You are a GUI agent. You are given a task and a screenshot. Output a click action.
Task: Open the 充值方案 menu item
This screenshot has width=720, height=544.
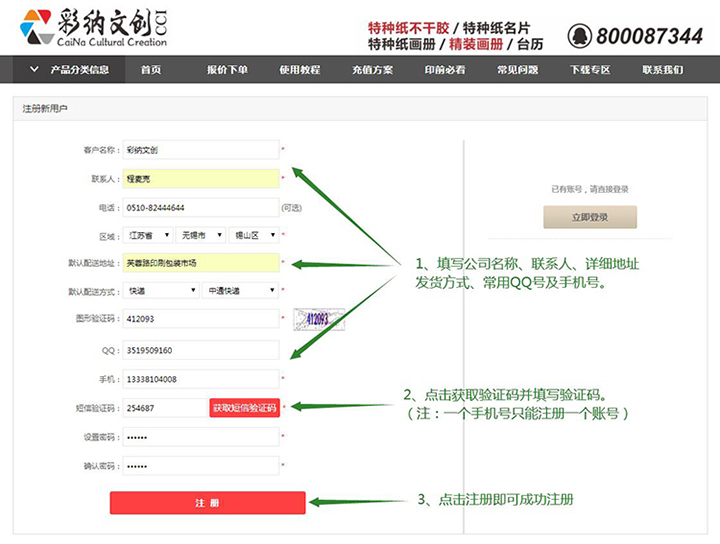tap(372, 70)
